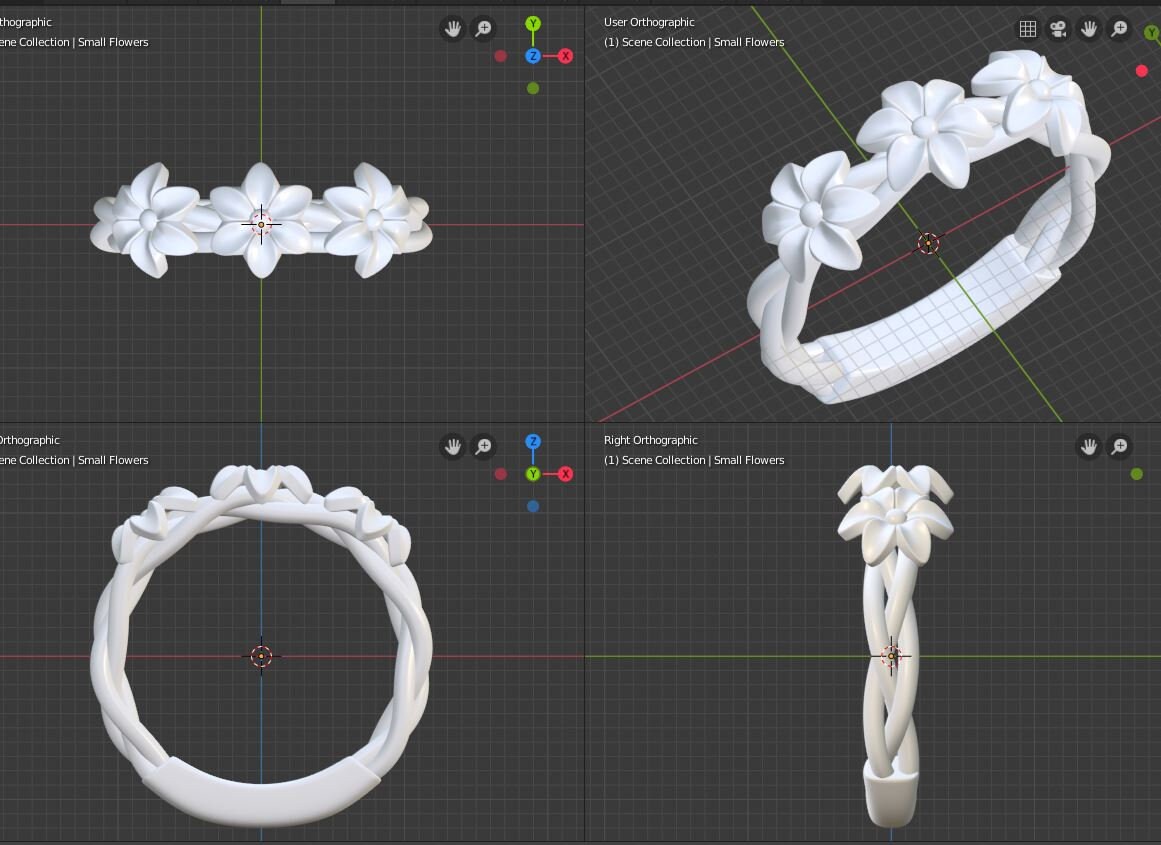Select the middle flower in the top-view ring viewport
The height and width of the screenshot is (845, 1161).
(x=261, y=220)
